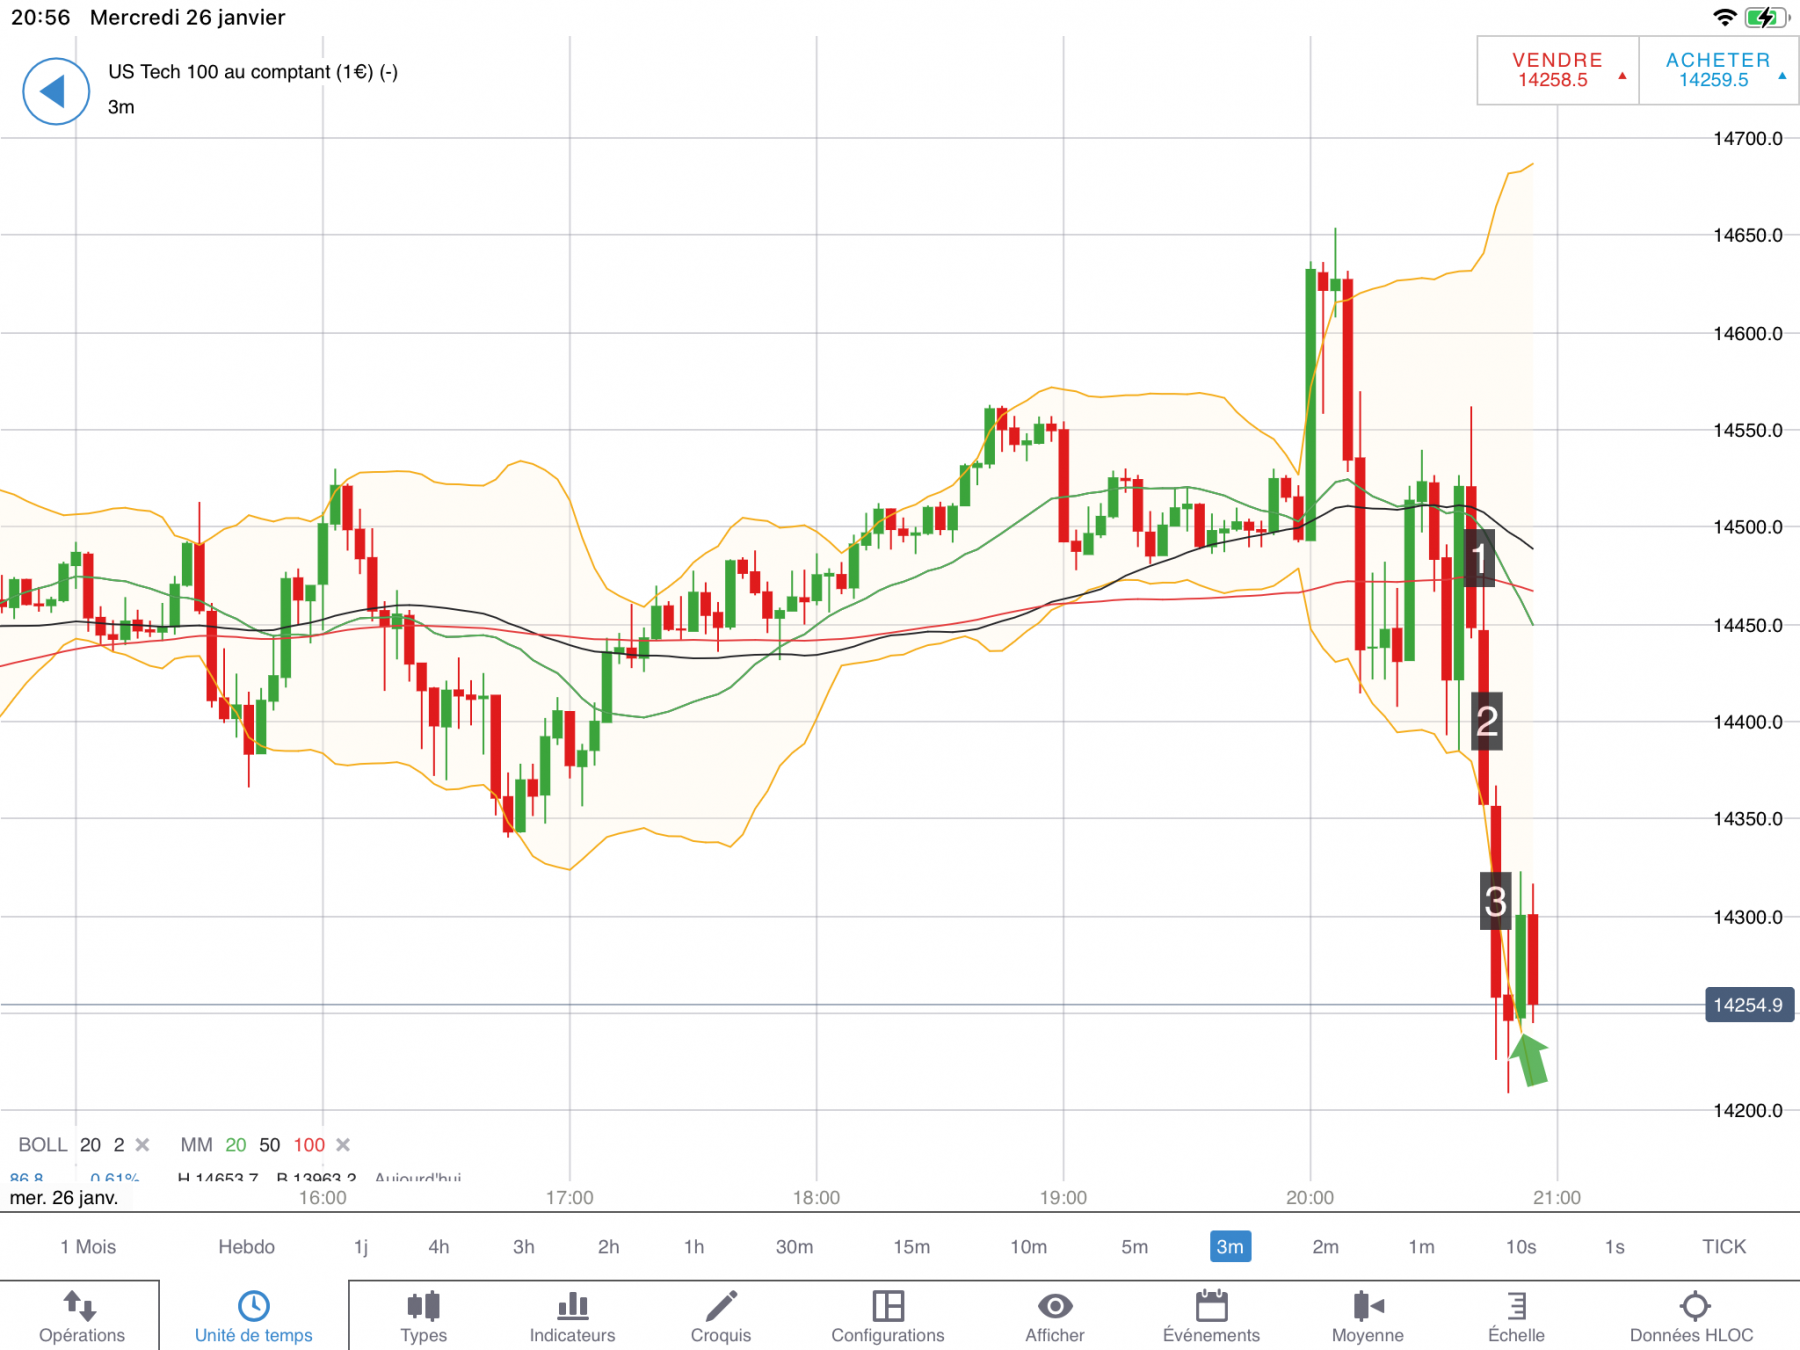Viewport: 1800px width, 1350px height.
Task: Toggle the Afficher eye icon
Action: 1055,1316
